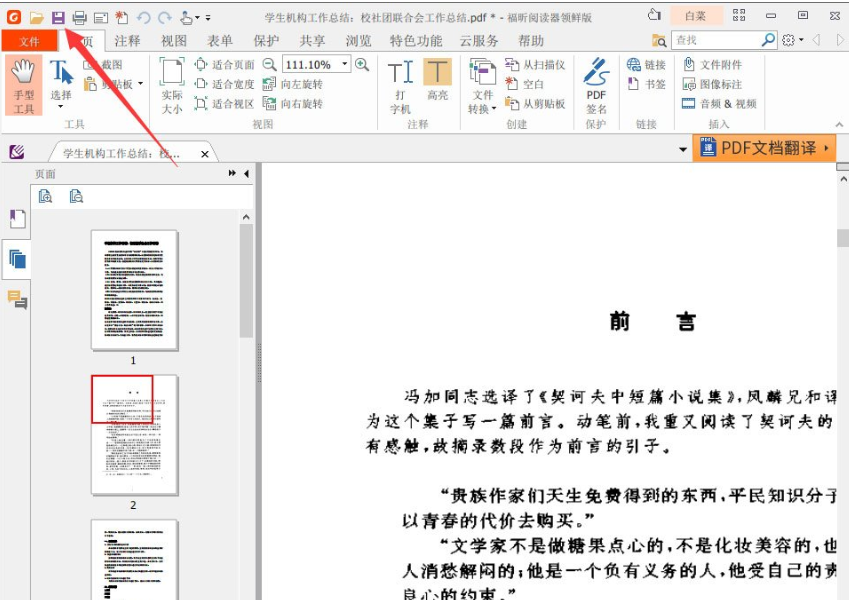Open the 文件 File menu

(x=29, y=41)
